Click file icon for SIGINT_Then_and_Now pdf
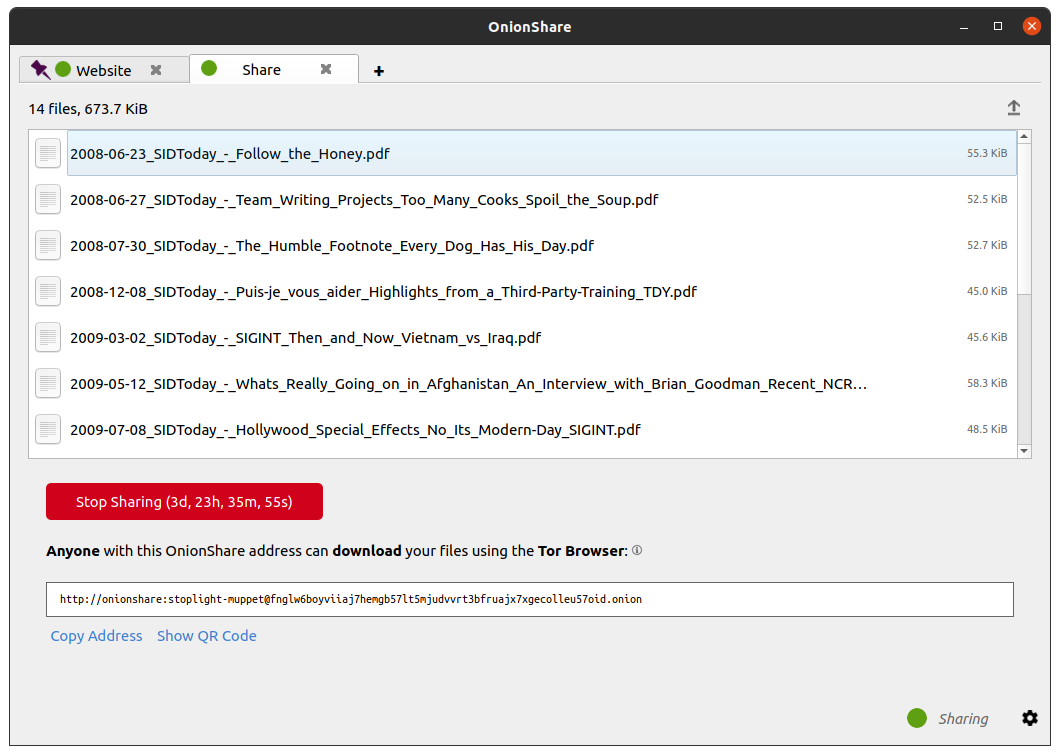The height and width of the screenshot is (755, 1060). [x=48, y=337]
